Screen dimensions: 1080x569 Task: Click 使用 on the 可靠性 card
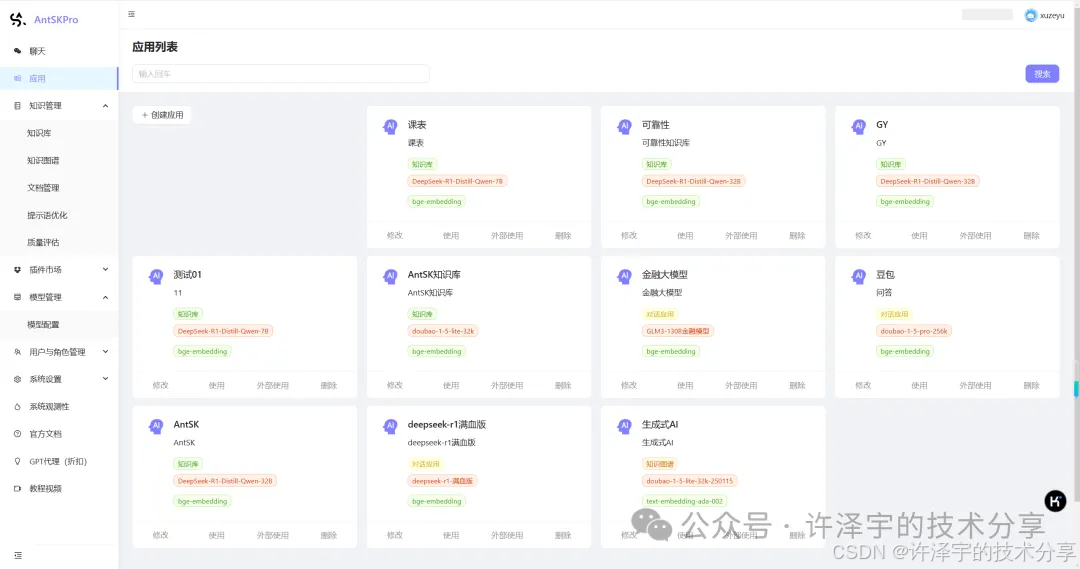point(685,236)
